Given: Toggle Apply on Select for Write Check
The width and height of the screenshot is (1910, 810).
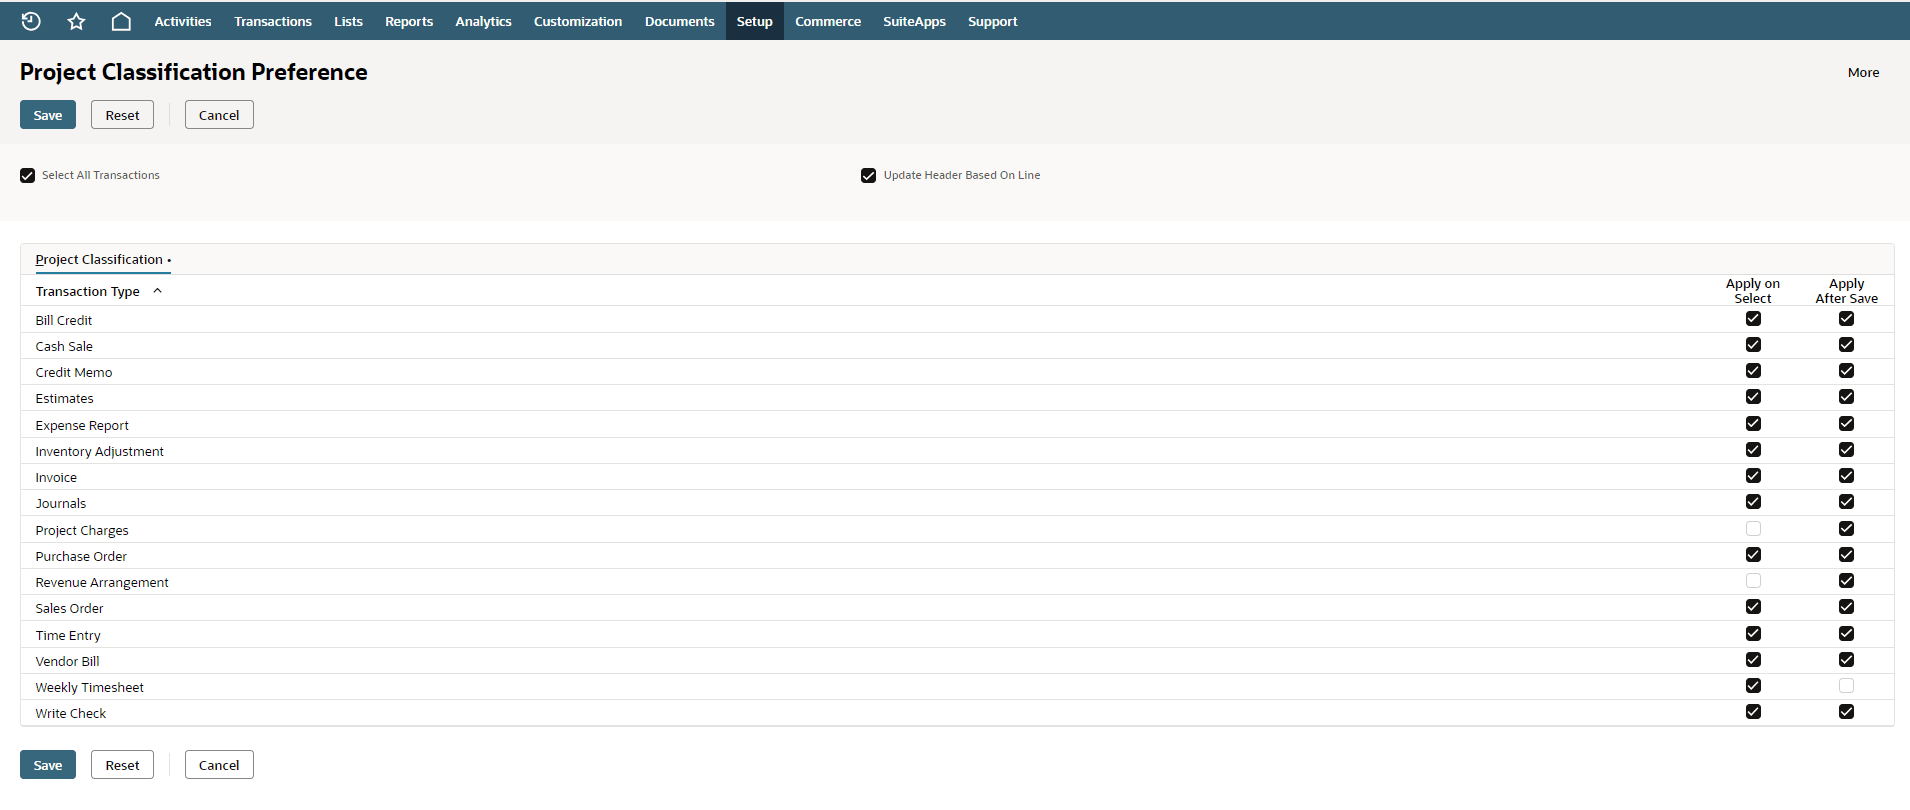Looking at the screenshot, I should 1753,712.
